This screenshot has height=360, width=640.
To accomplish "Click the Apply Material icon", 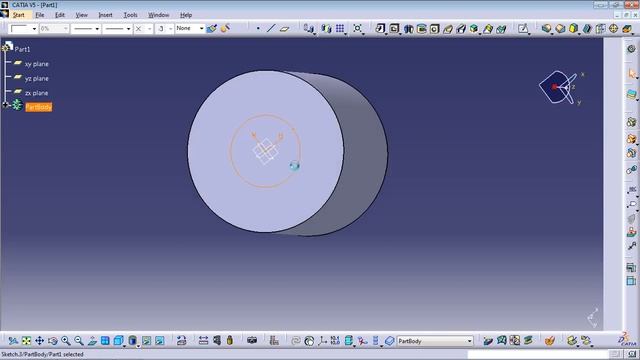I will (549, 341).
